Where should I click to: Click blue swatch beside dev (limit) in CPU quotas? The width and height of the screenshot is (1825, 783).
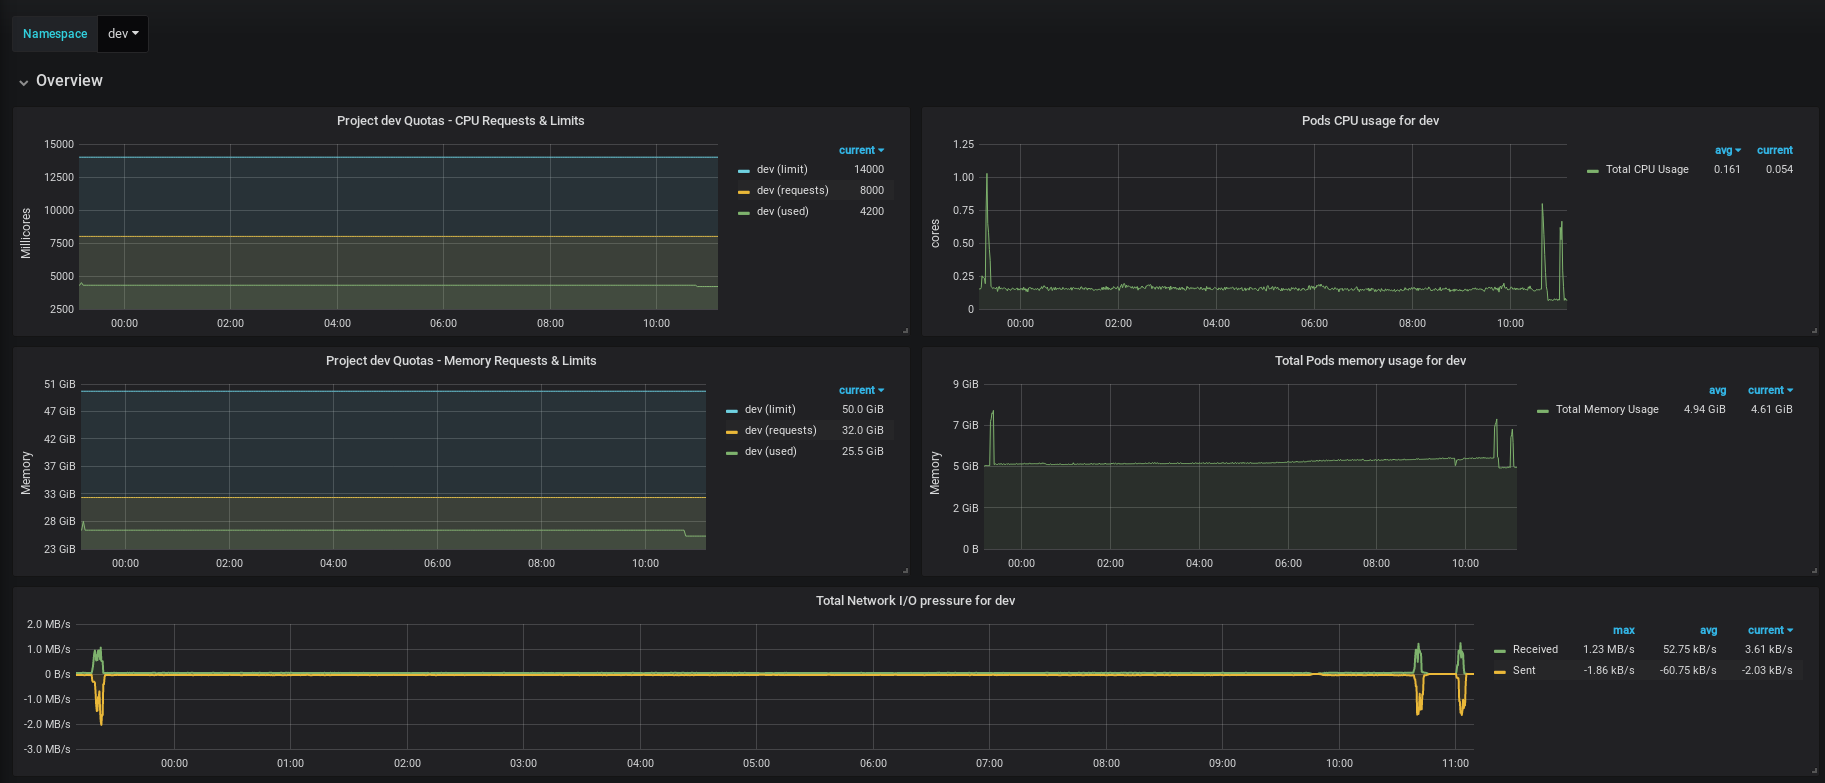(744, 171)
